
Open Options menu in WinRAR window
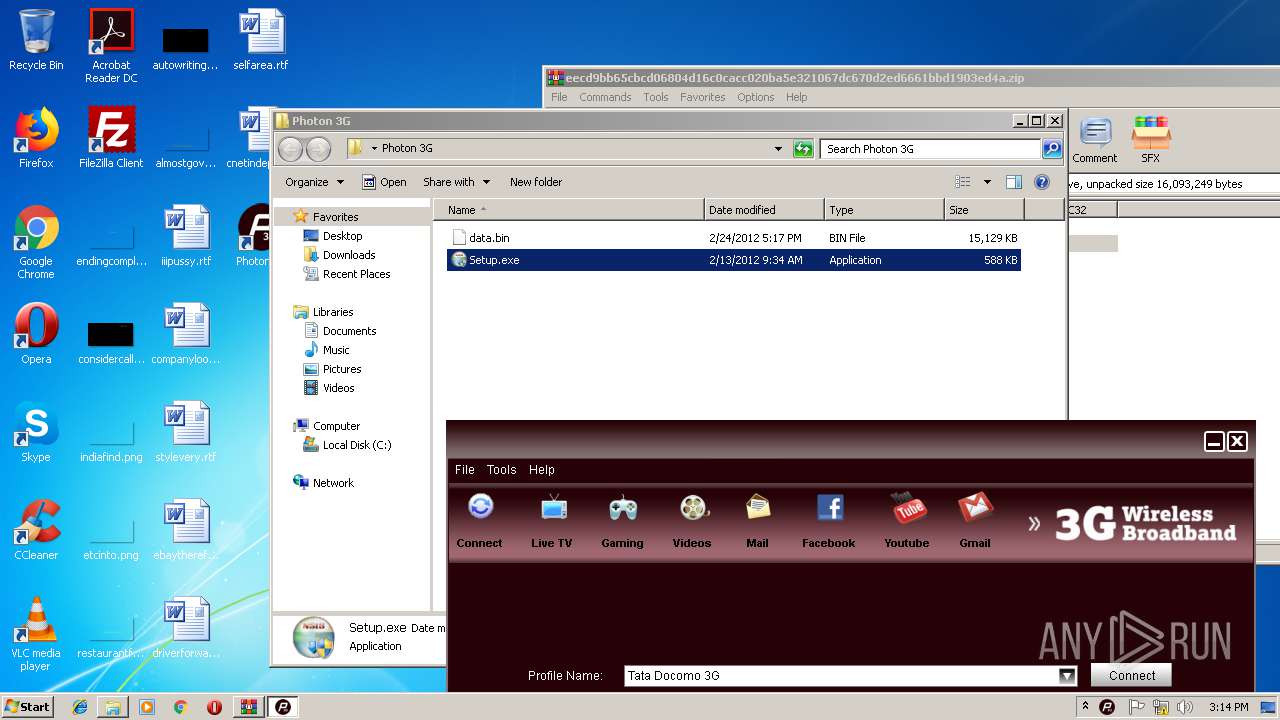[756, 97]
